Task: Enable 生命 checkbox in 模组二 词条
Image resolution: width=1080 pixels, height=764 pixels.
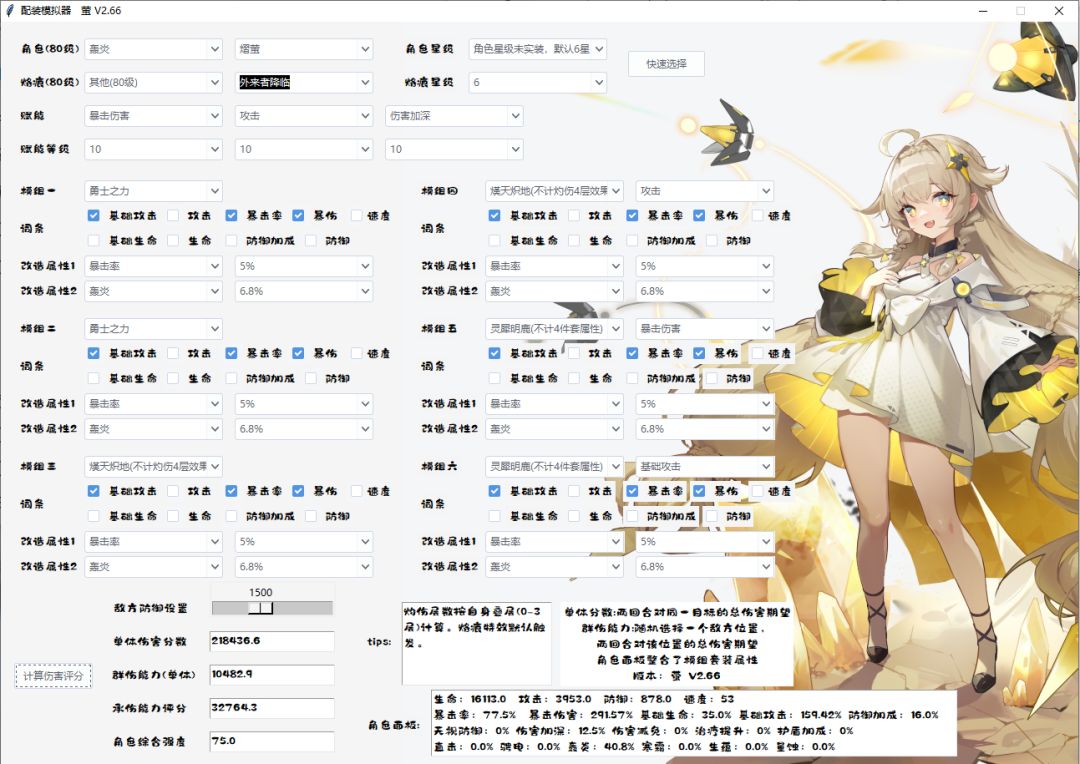Action: pyautogui.click(x=173, y=378)
